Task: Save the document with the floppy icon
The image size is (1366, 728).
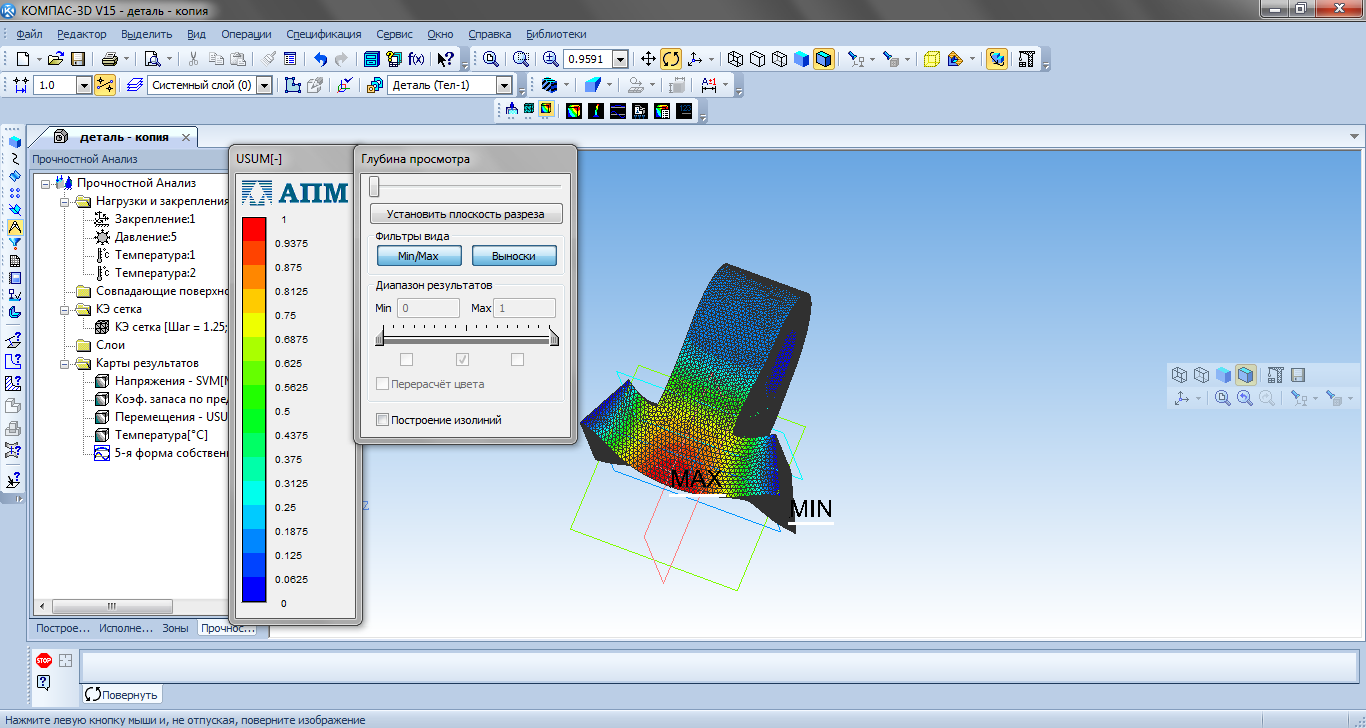Action: [78, 59]
